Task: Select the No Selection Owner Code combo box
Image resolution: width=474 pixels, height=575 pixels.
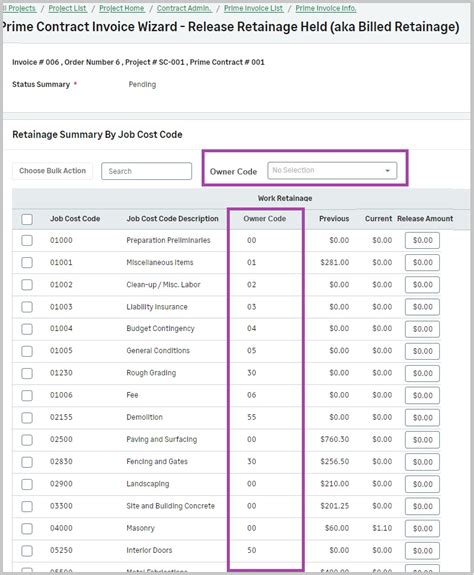Action: [332, 171]
